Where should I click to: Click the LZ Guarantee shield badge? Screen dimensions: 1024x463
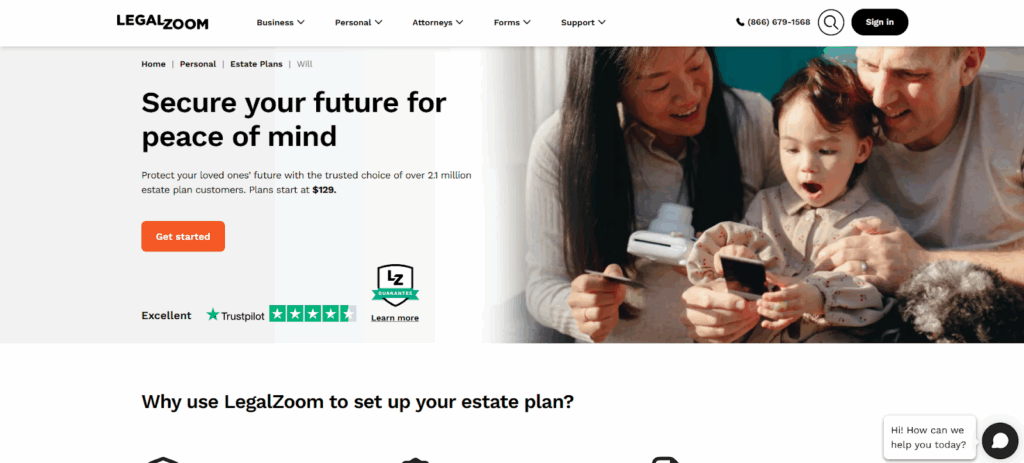click(x=395, y=285)
